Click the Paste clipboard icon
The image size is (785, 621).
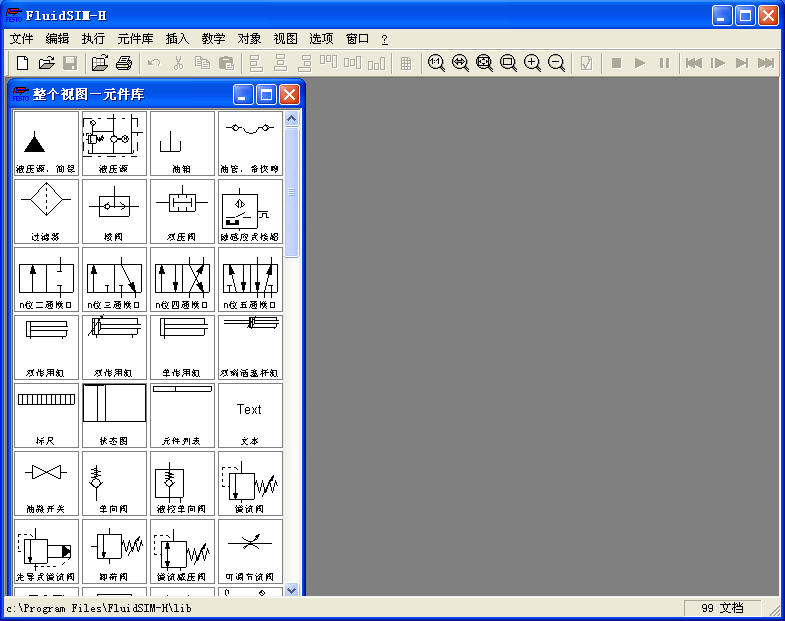point(226,63)
